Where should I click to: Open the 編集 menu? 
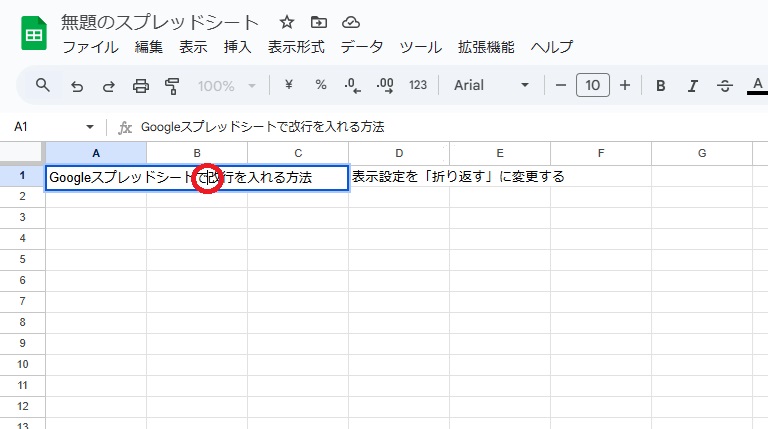(x=149, y=47)
